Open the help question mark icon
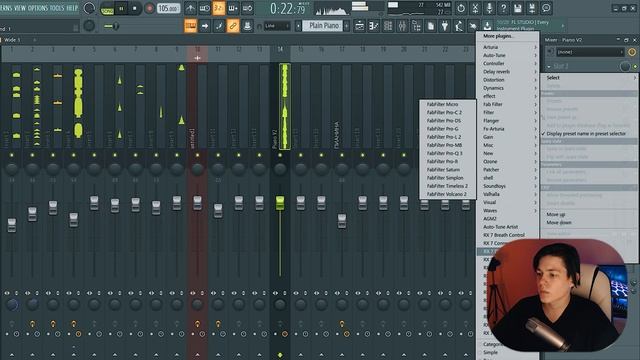This screenshot has height=360, width=640. click(504, 8)
